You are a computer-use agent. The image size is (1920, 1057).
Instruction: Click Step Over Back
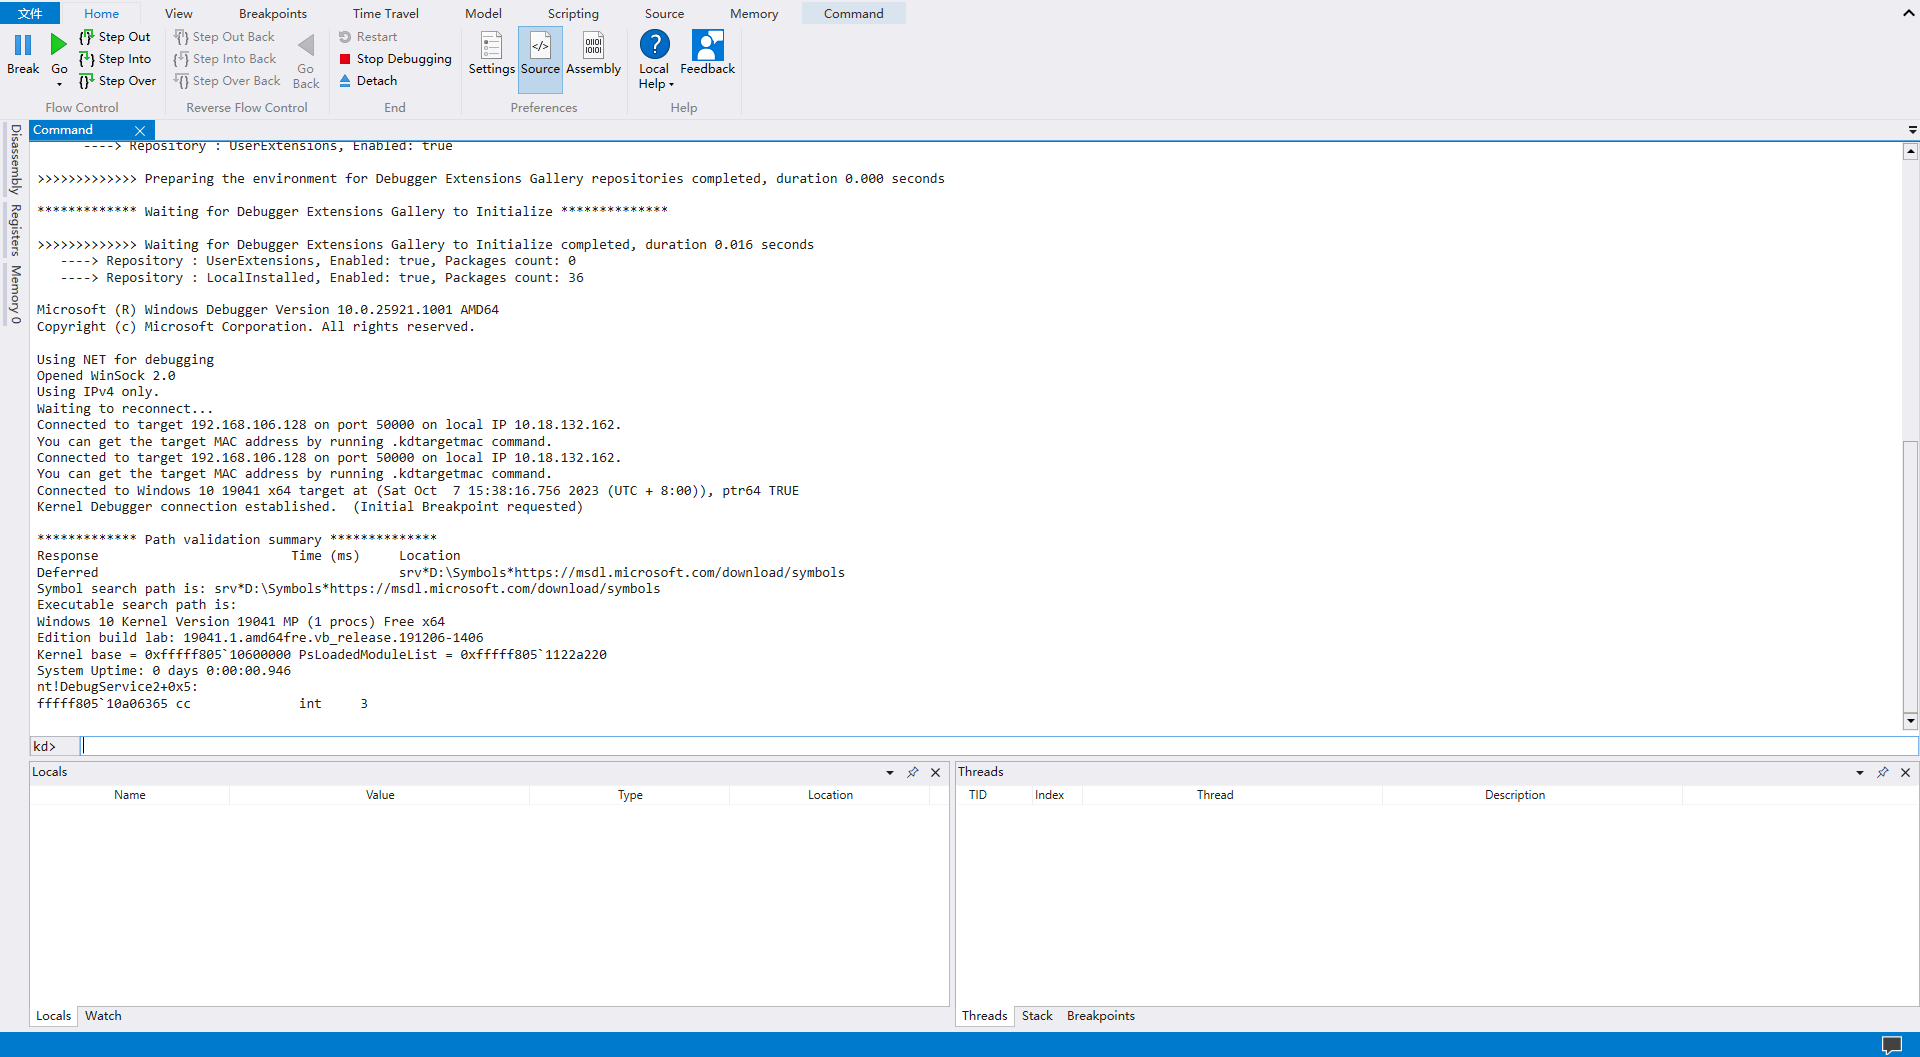point(227,81)
